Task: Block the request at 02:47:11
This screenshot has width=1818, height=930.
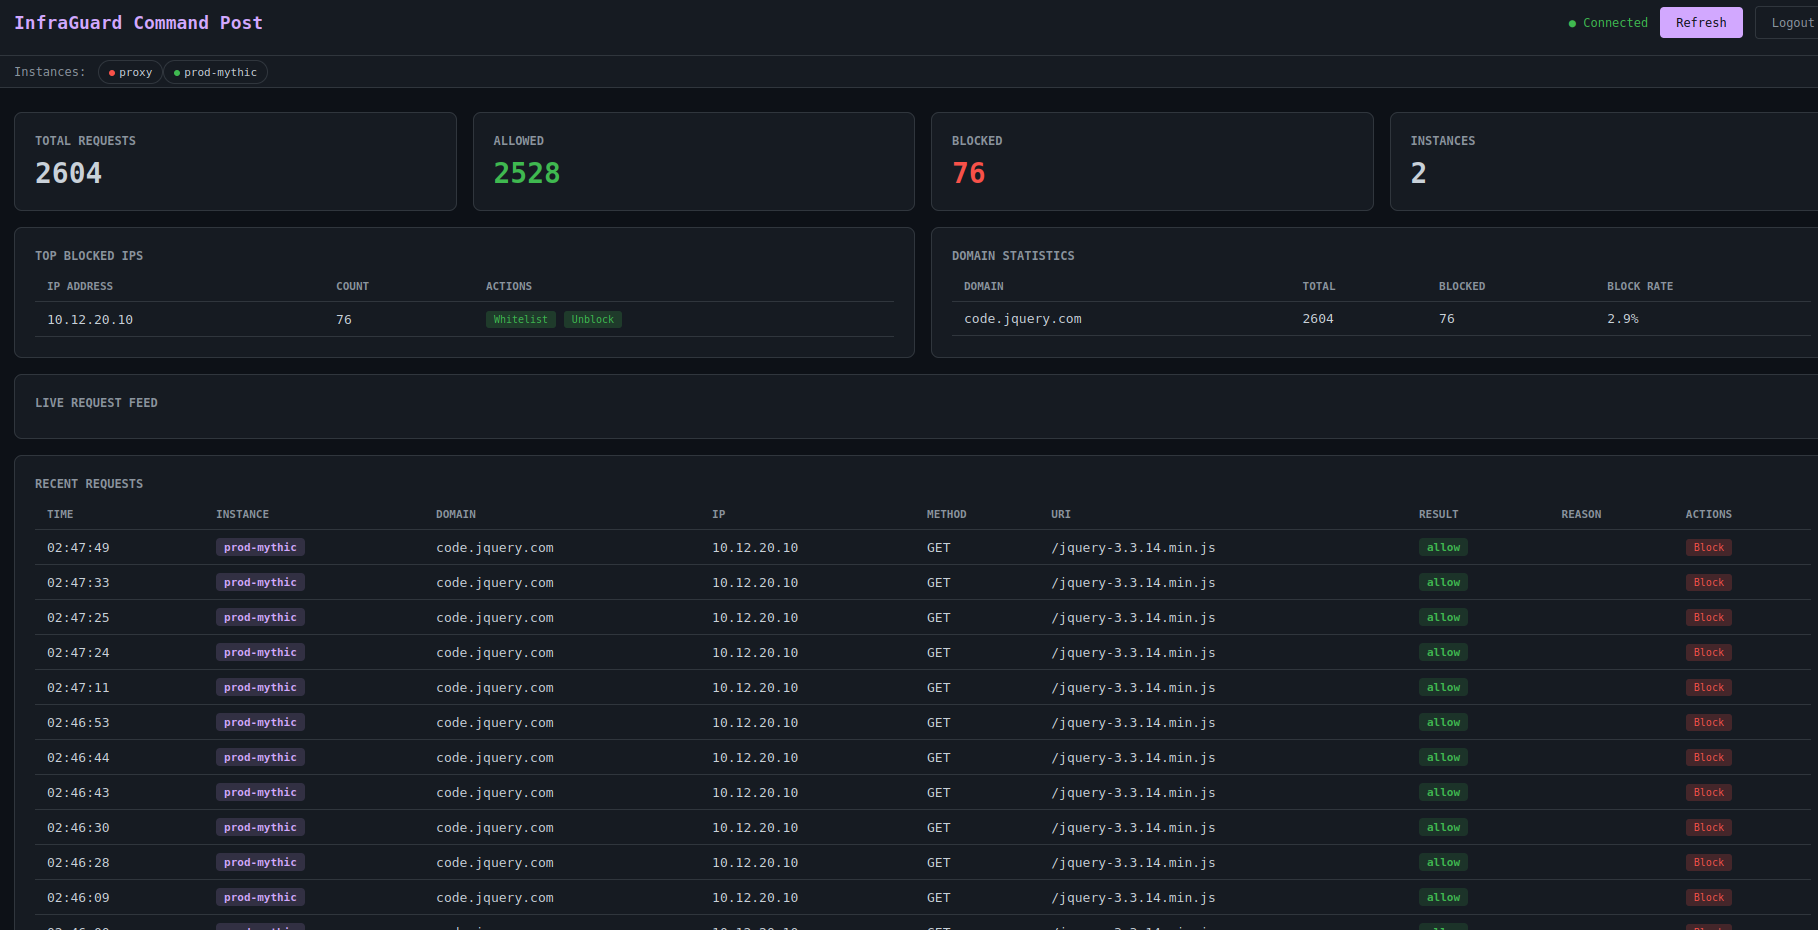Action: (x=1708, y=688)
